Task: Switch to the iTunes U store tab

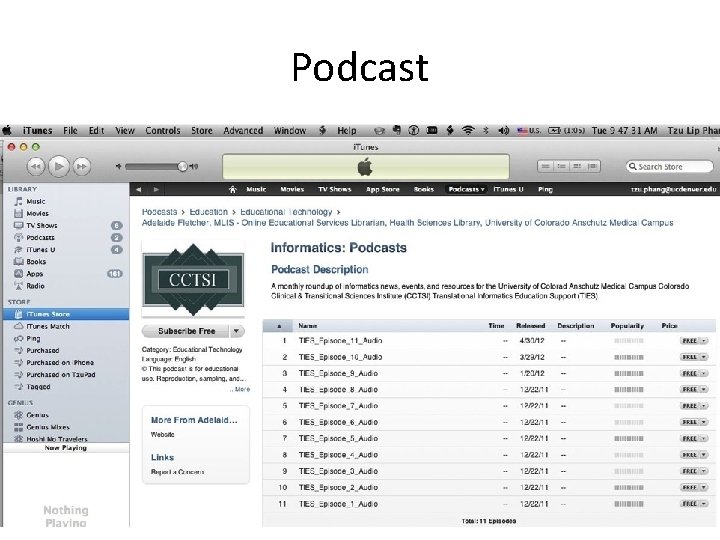Action: coord(508,189)
